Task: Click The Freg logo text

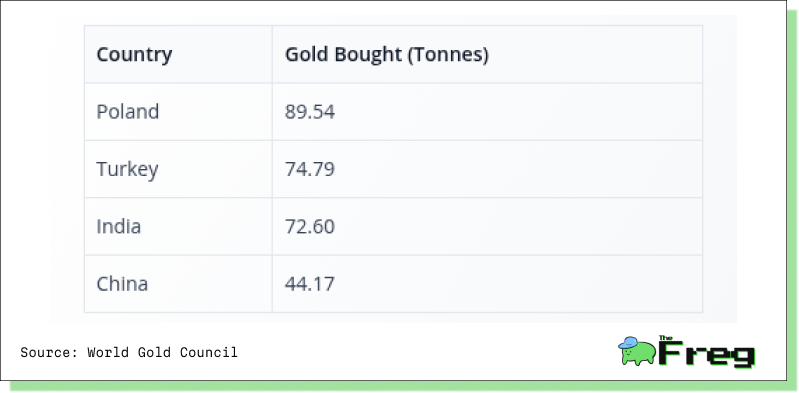Action: point(707,353)
